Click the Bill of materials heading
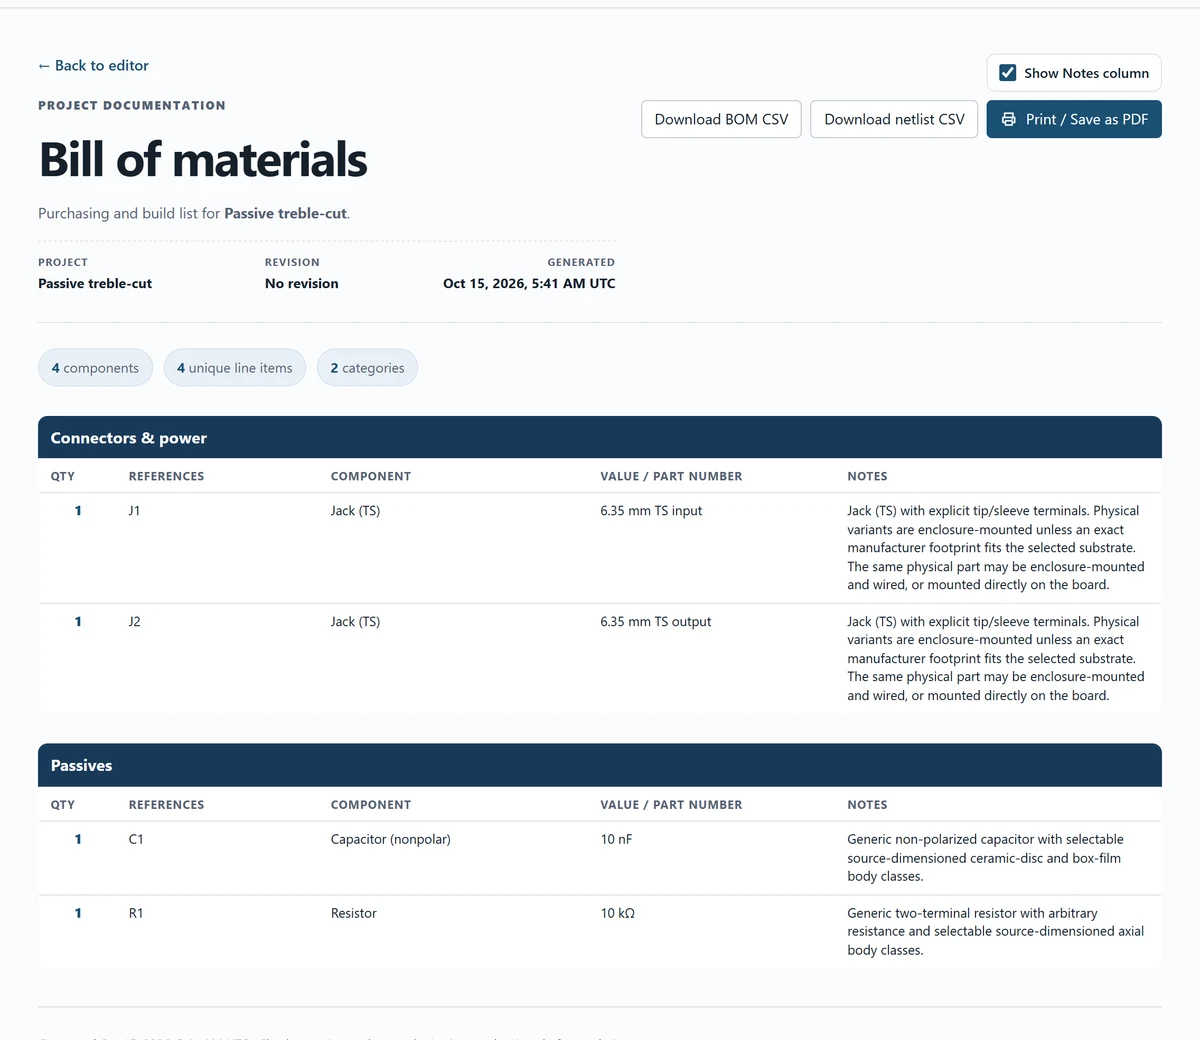 pyautogui.click(x=203, y=160)
